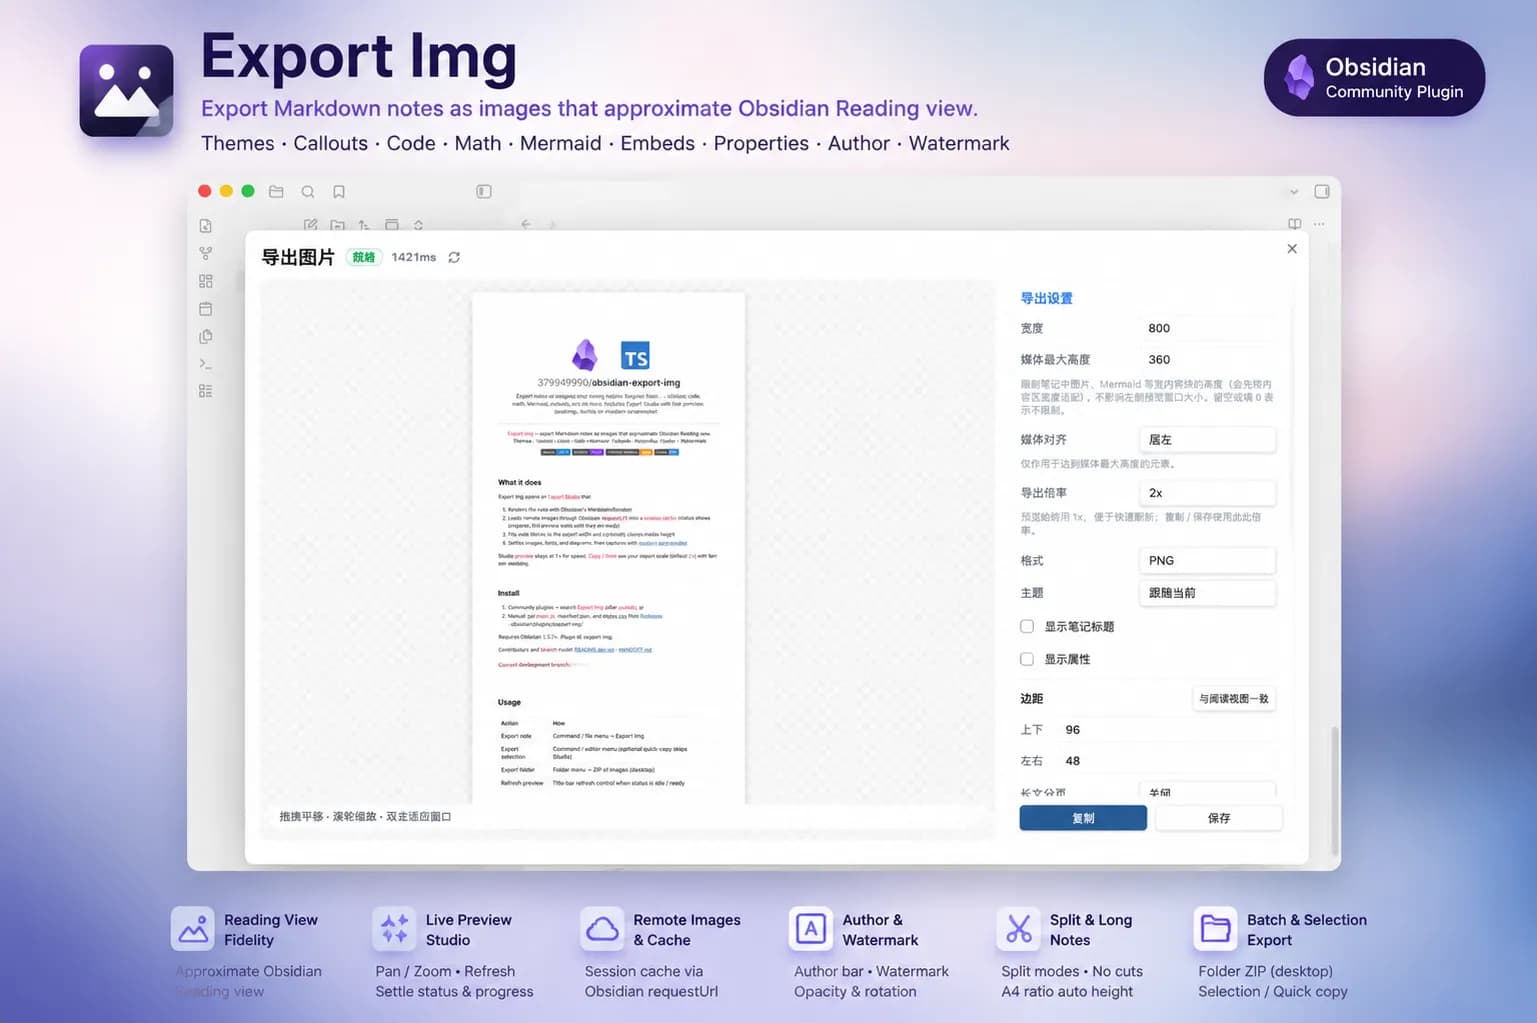1537x1023 pixels.
Task: Click the Split & Long Notes scissors icon
Action: [x=1018, y=929]
